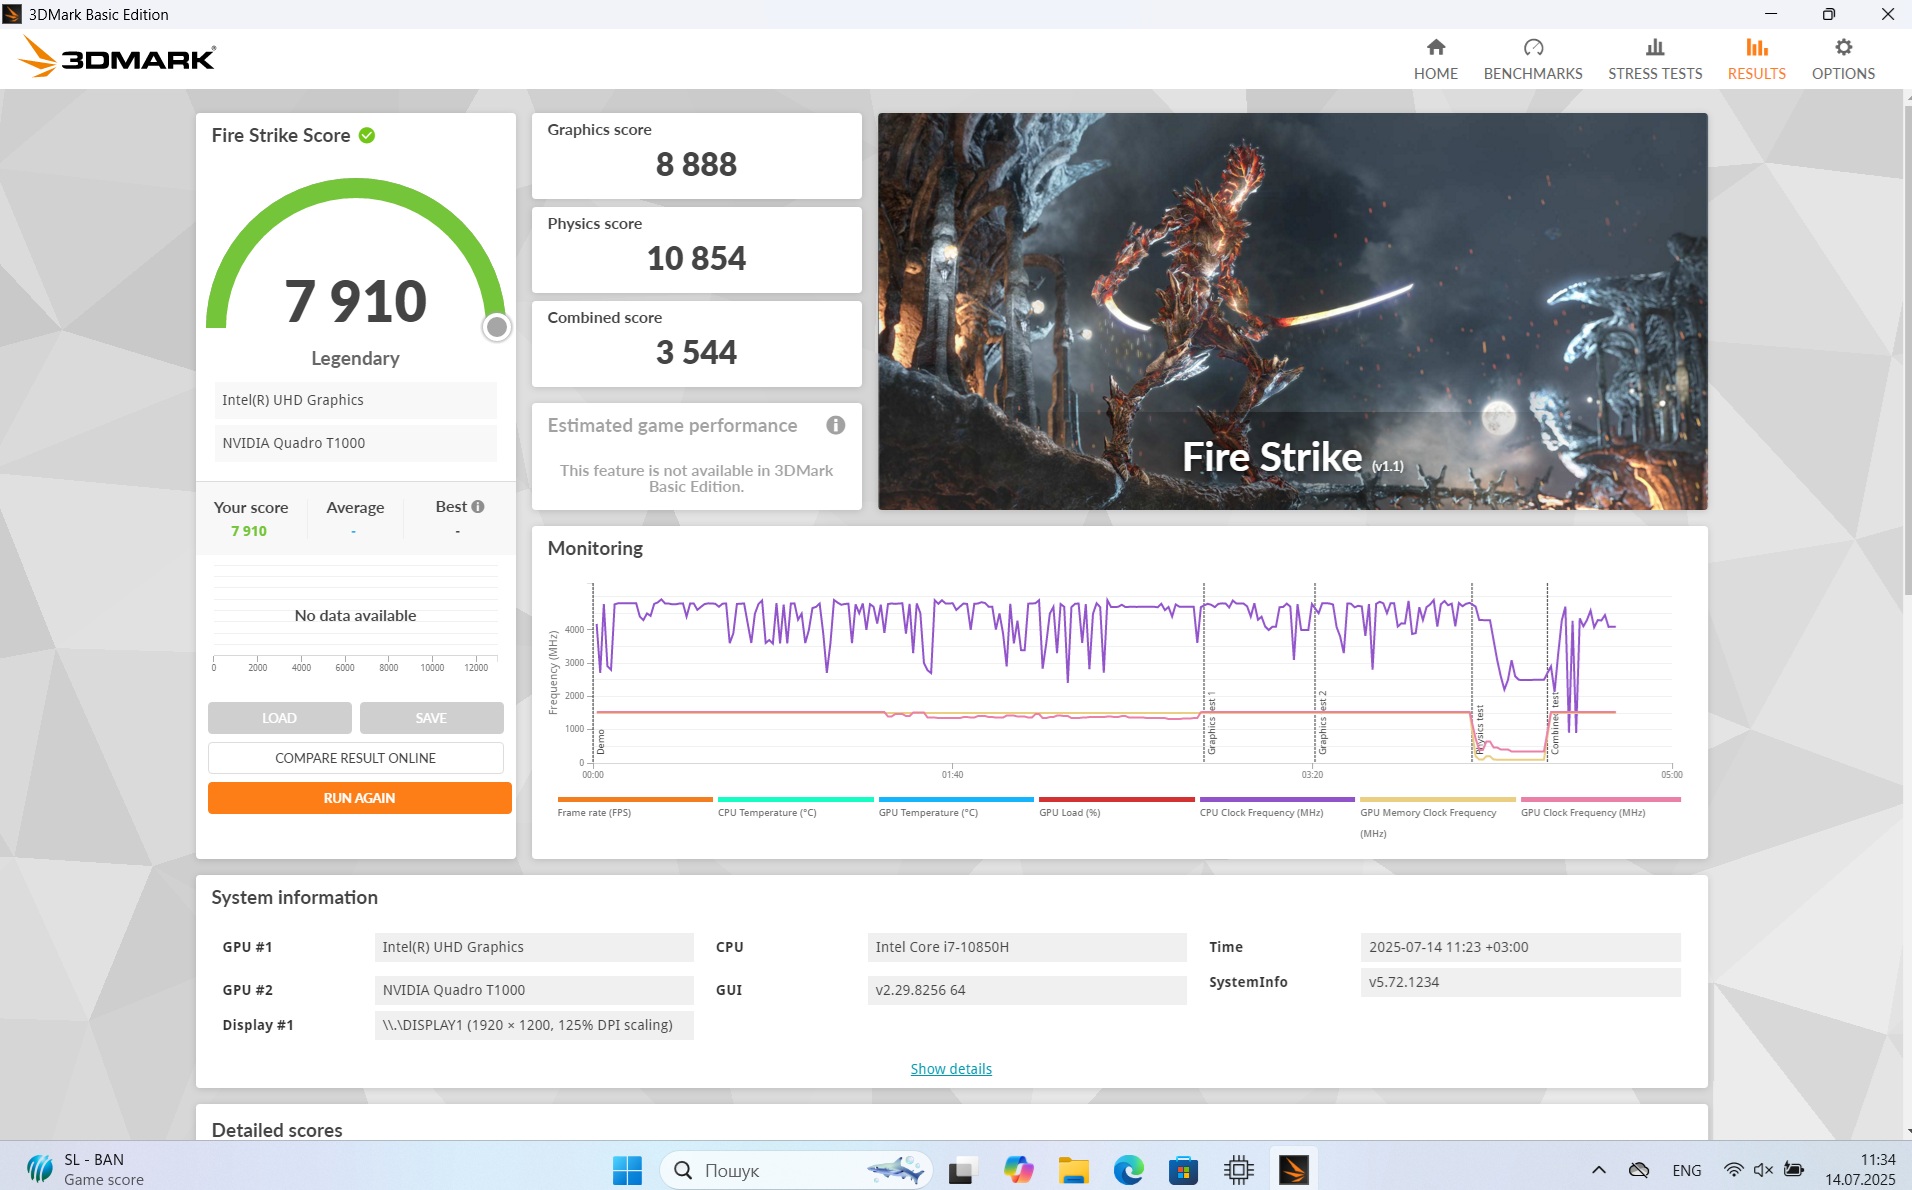Image resolution: width=1912 pixels, height=1190 pixels.
Task: Switch the ENG input language
Action: pos(1686,1170)
